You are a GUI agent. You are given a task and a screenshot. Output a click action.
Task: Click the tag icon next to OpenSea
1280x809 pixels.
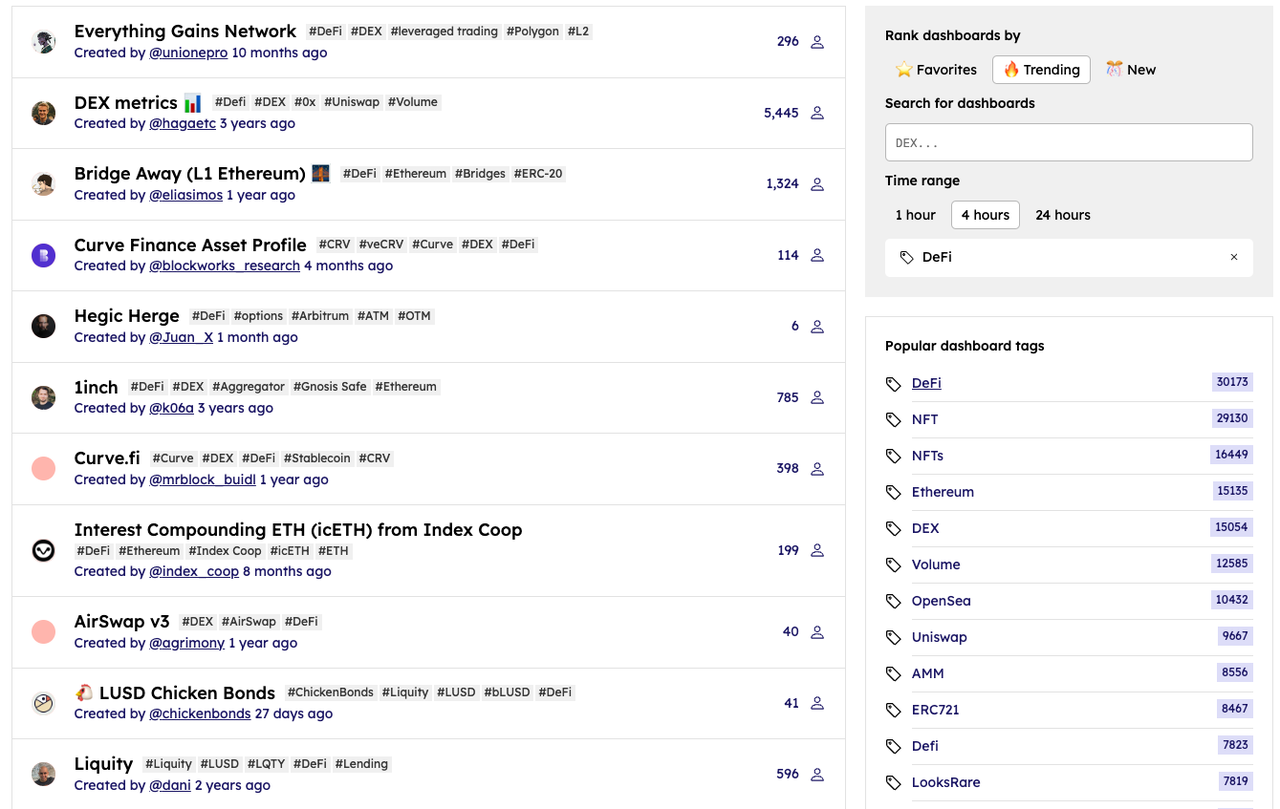[x=893, y=601]
